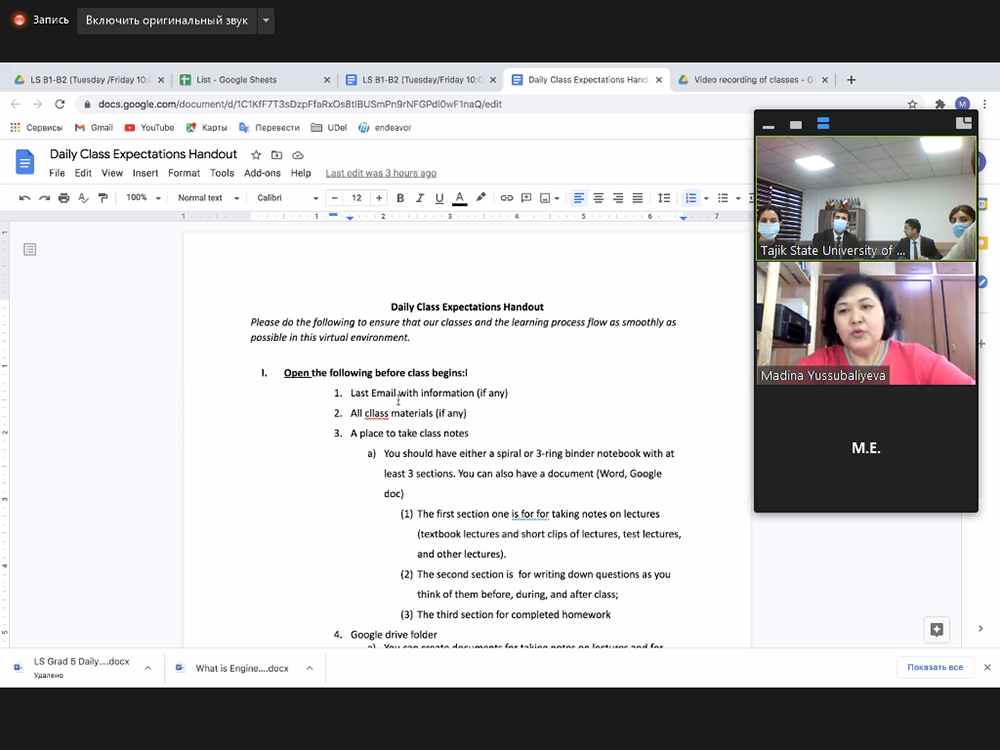The width and height of the screenshot is (1000, 750).
Task: Click the Insert link icon
Action: [x=507, y=198]
